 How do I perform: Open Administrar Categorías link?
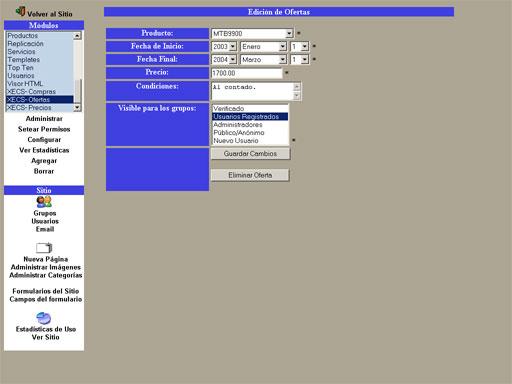[46, 275]
